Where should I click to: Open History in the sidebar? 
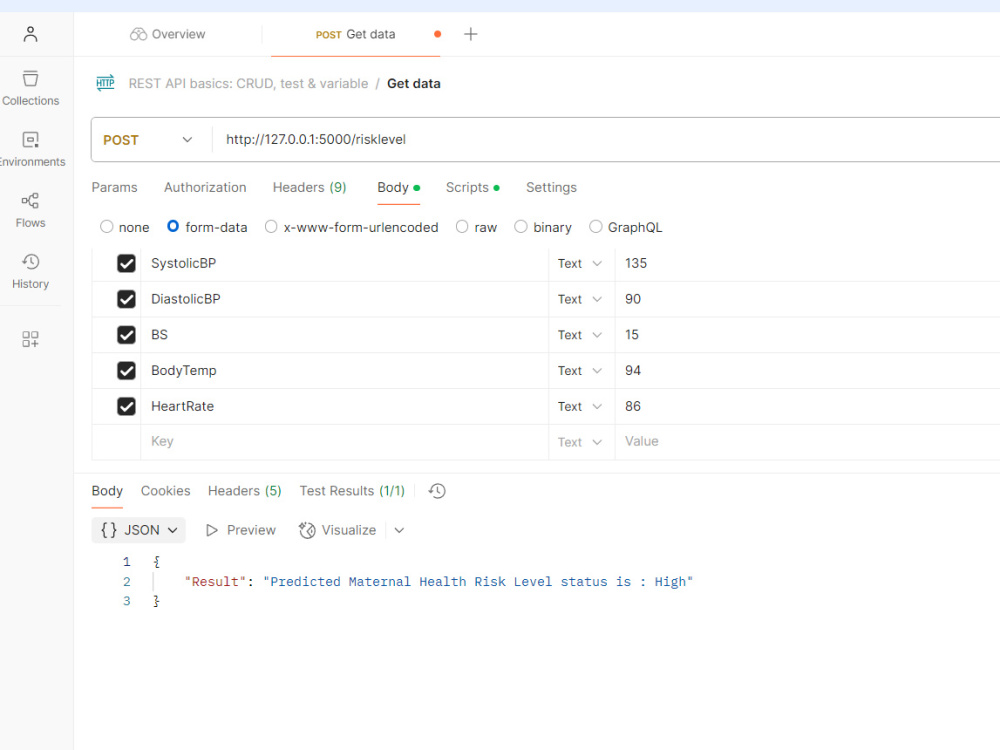30,272
